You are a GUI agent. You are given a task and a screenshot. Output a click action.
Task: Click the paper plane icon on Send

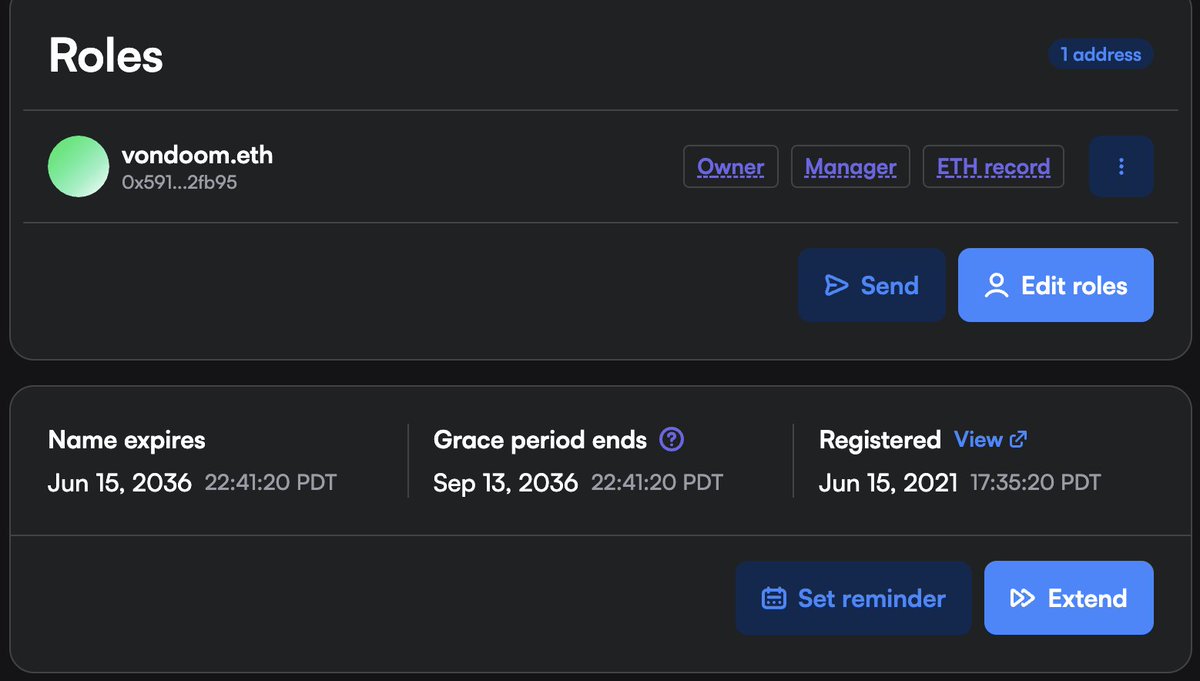(x=836, y=286)
